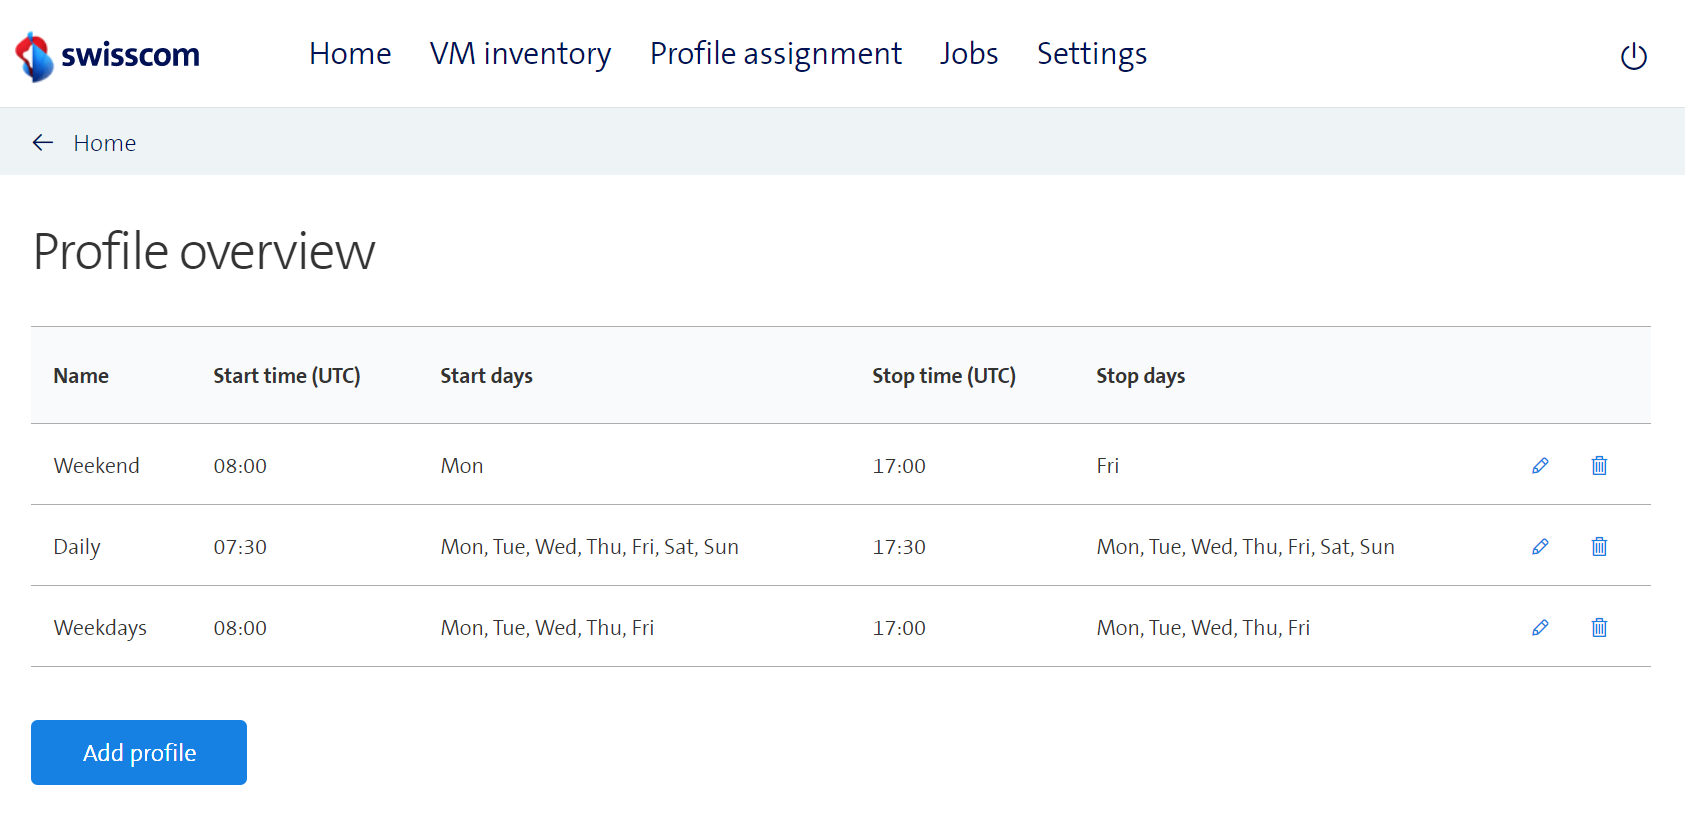Delete the Weekdays profile trash icon
The image size is (1685, 814).
(1599, 627)
